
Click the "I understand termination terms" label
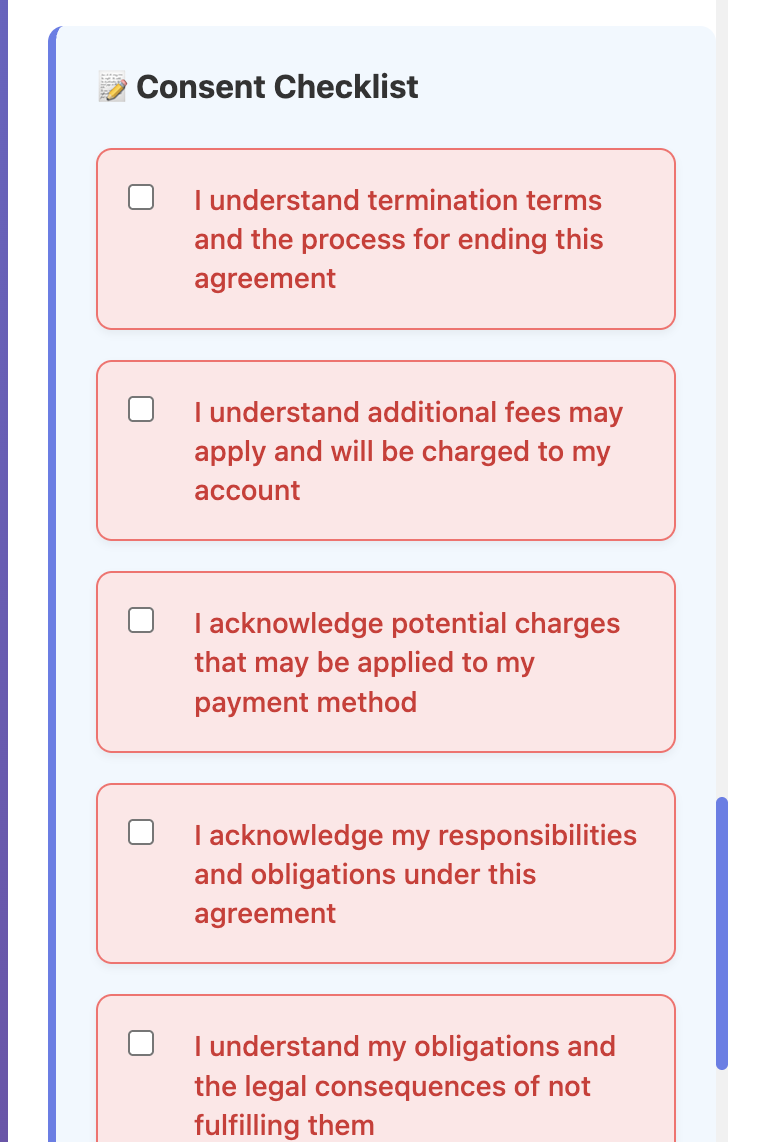pos(398,201)
